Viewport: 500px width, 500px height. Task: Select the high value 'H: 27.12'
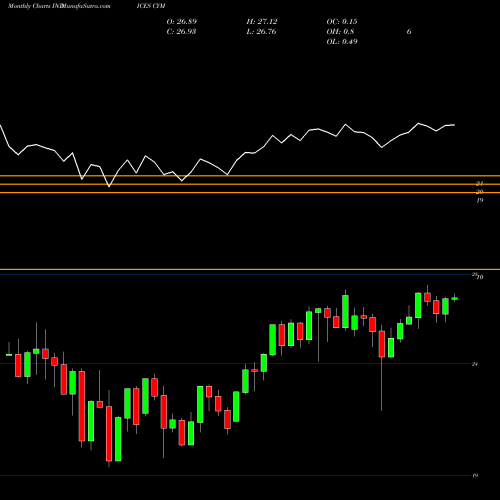(262, 22)
